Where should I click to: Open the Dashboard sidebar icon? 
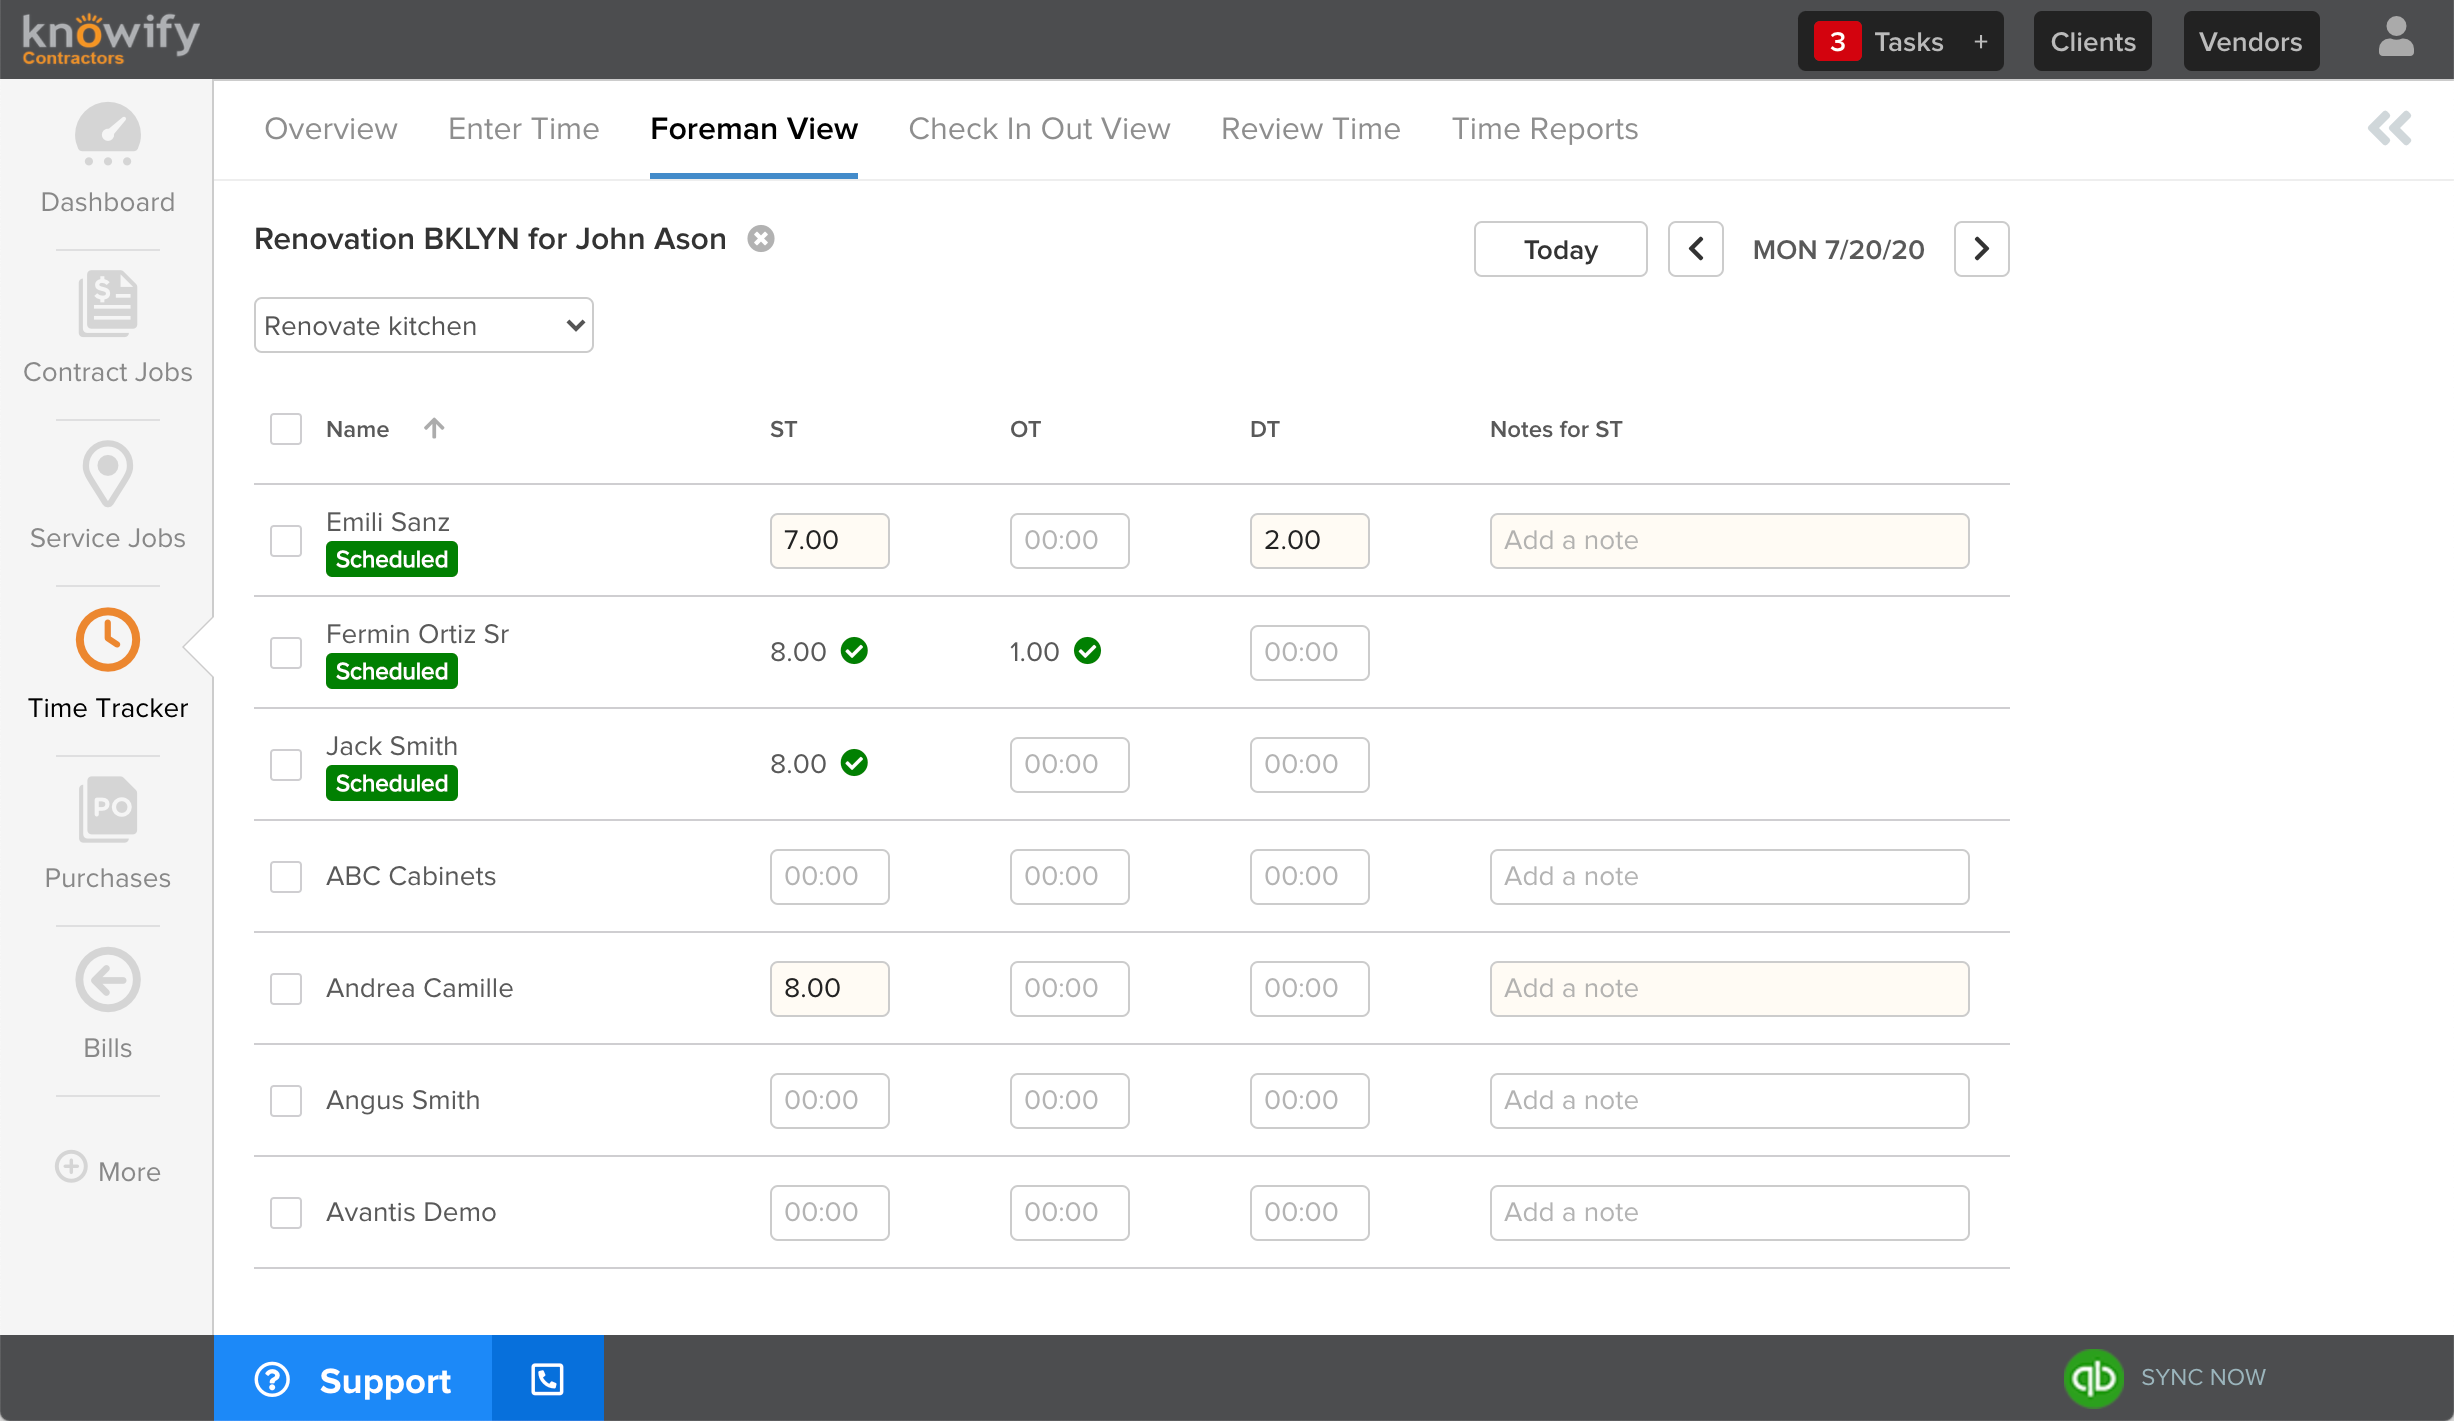108,135
